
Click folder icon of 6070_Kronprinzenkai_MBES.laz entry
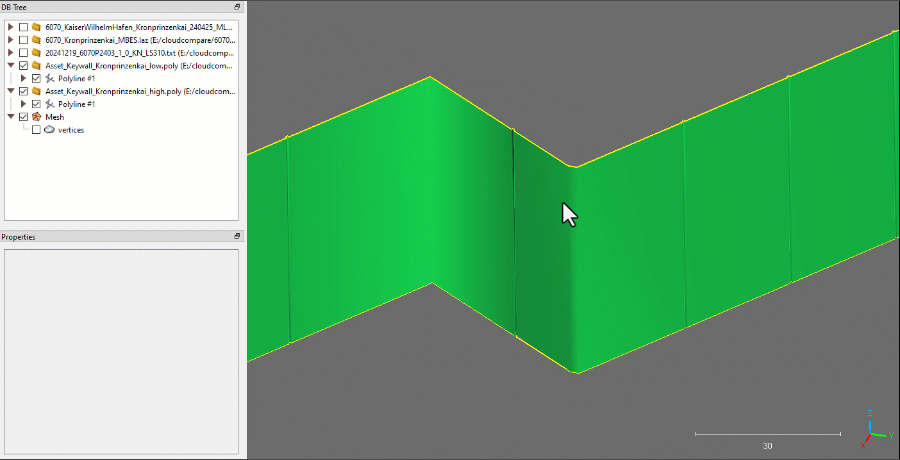coord(37,40)
